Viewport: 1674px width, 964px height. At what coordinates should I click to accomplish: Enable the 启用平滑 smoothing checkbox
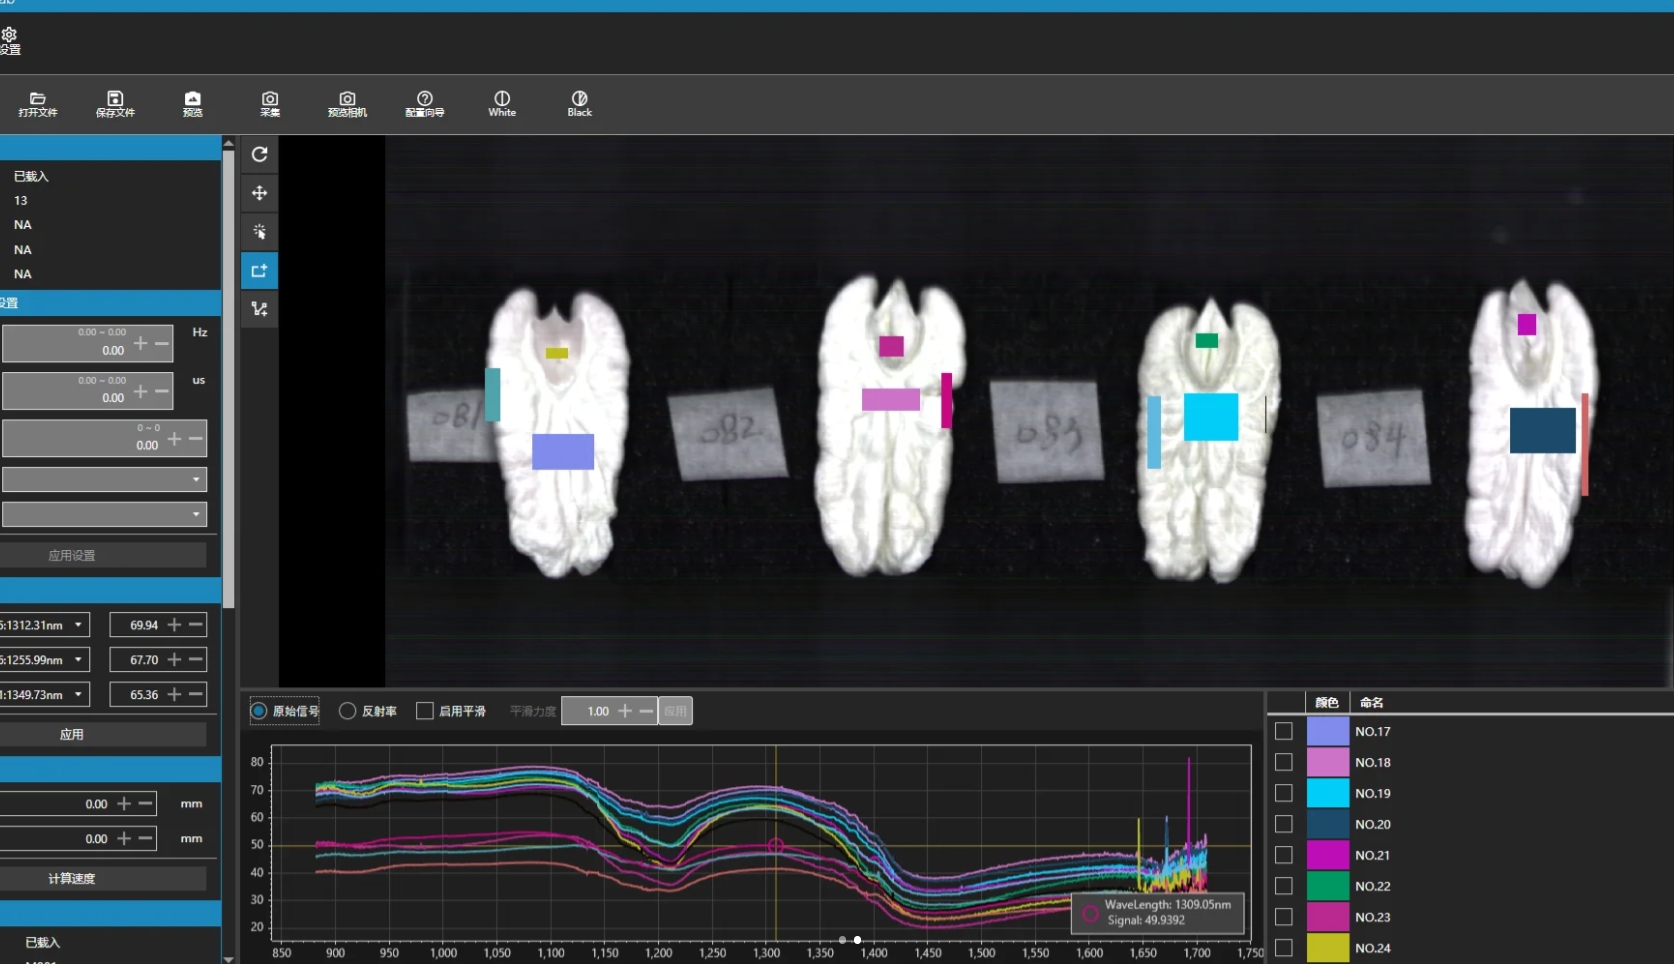425,711
